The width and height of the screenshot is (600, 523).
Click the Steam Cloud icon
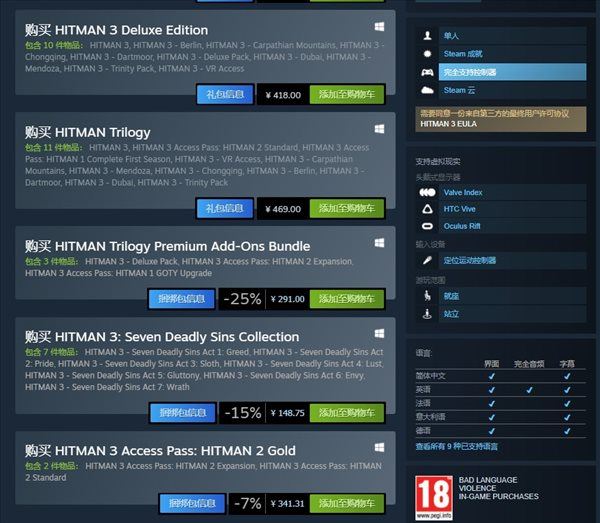pos(427,90)
